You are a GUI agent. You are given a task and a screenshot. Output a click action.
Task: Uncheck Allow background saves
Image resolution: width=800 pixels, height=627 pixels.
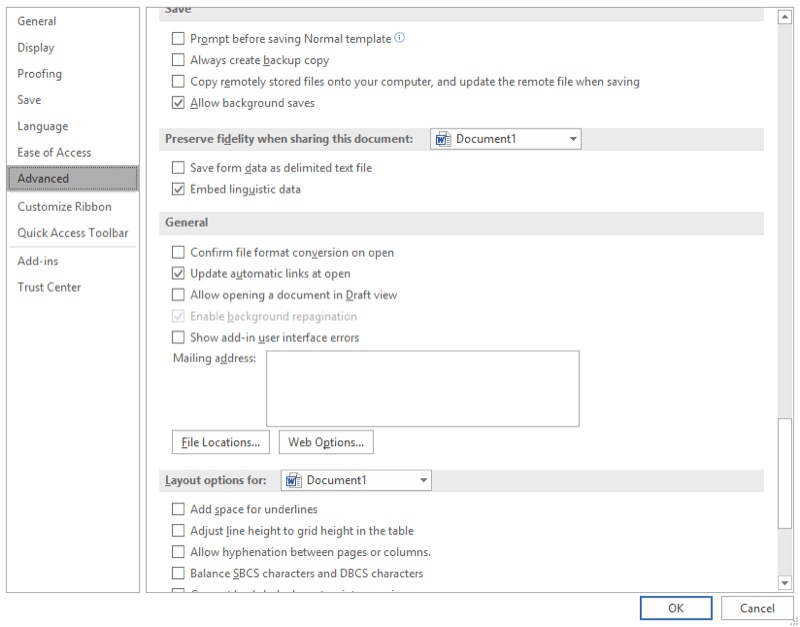(178, 103)
